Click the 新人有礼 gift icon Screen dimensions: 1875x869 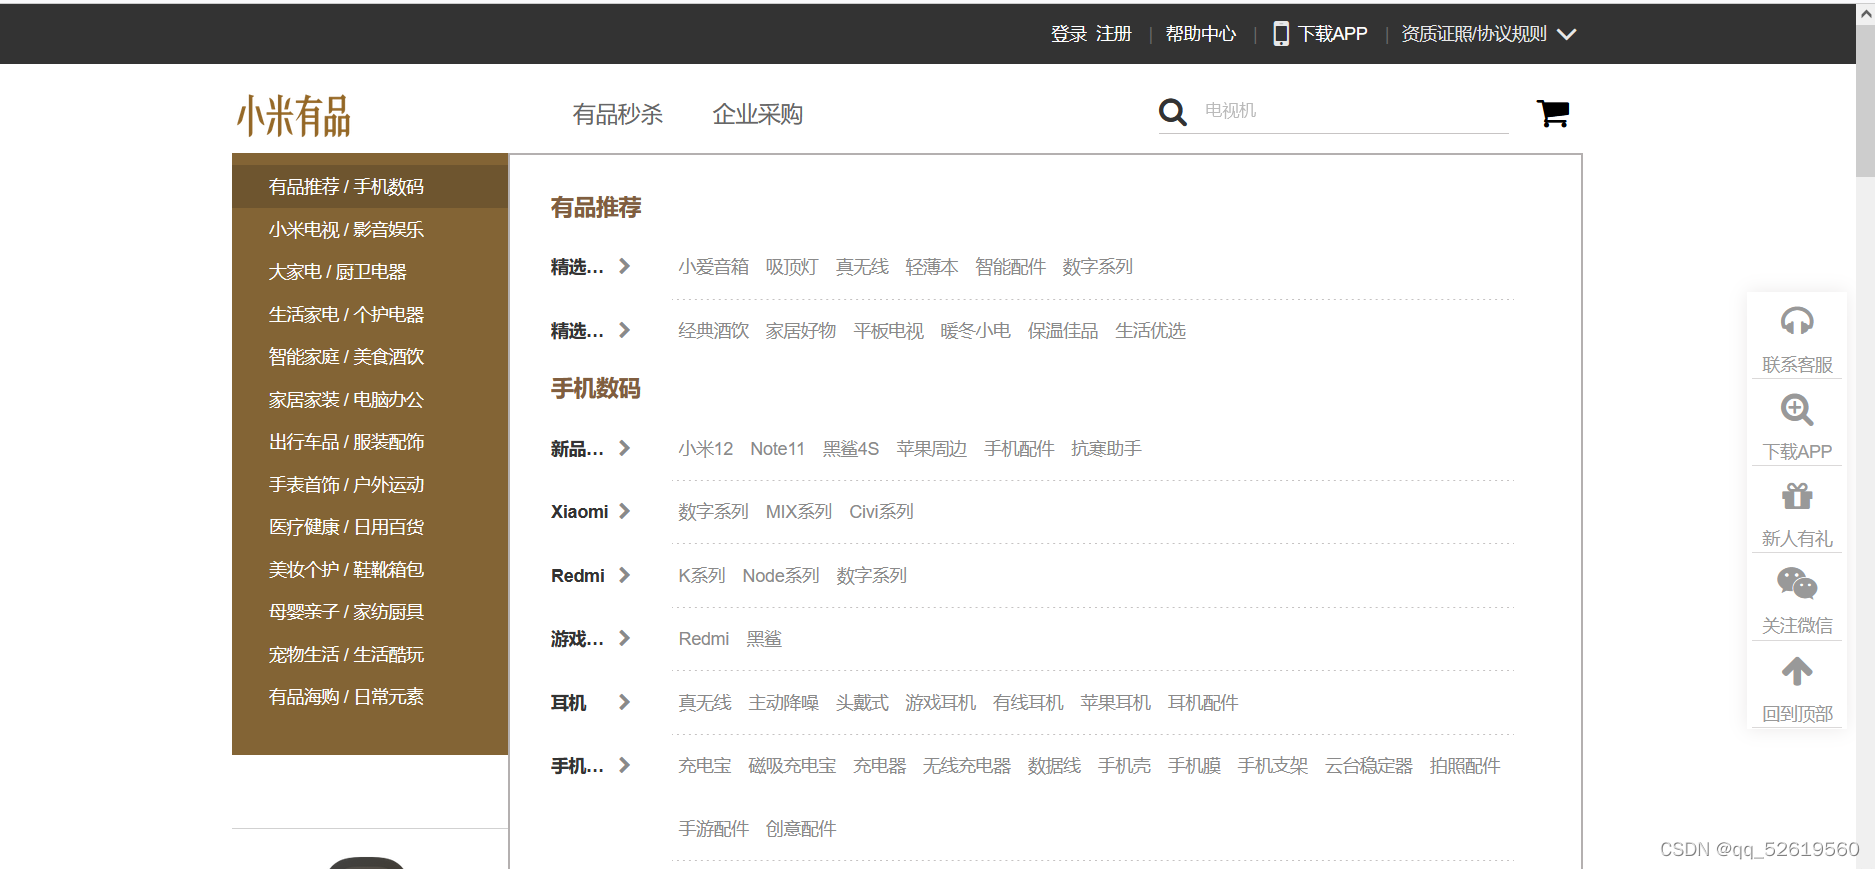tap(1797, 496)
